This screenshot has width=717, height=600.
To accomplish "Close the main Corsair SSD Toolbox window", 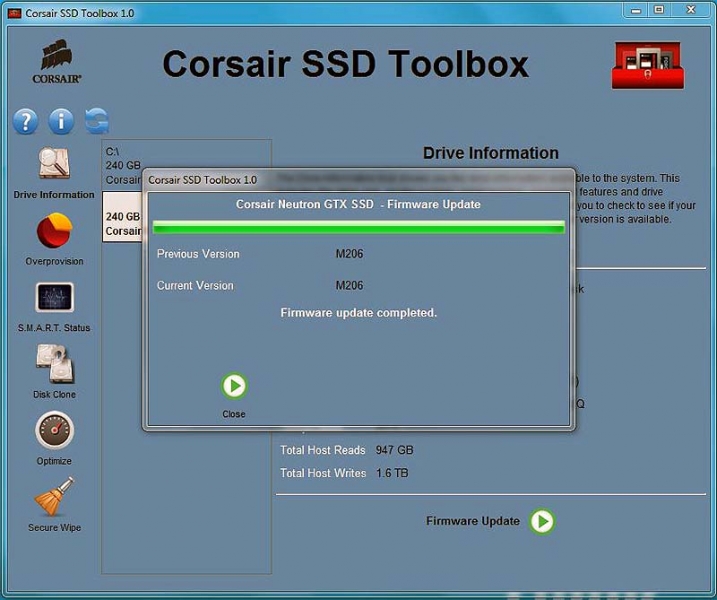I will pos(690,10).
